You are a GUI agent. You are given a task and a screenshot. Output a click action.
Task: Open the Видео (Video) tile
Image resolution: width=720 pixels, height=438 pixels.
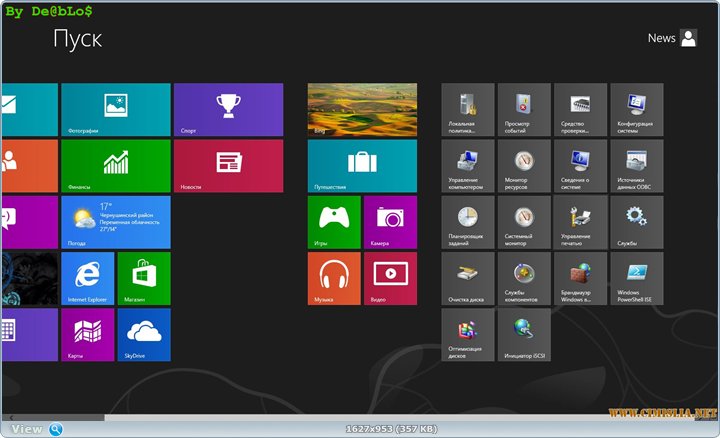click(x=390, y=278)
